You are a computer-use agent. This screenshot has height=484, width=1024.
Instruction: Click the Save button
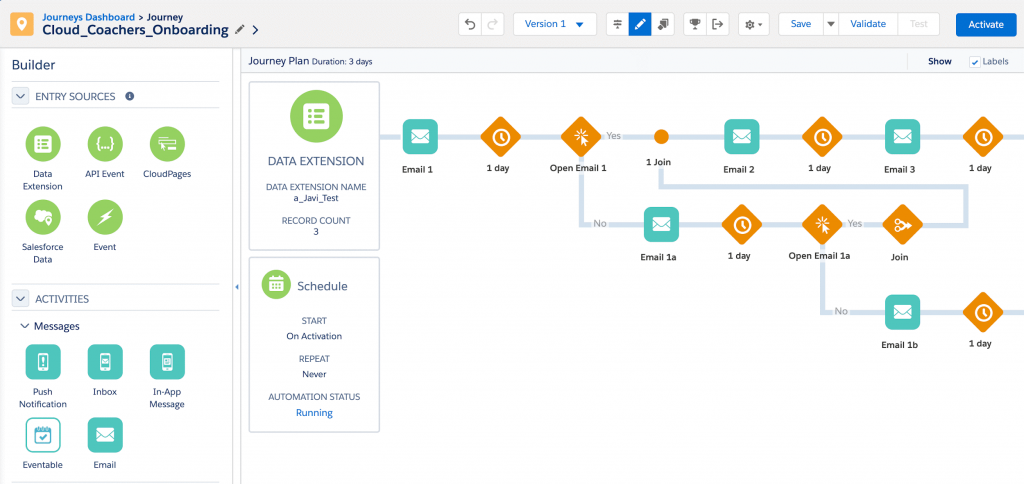tap(801, 24)
